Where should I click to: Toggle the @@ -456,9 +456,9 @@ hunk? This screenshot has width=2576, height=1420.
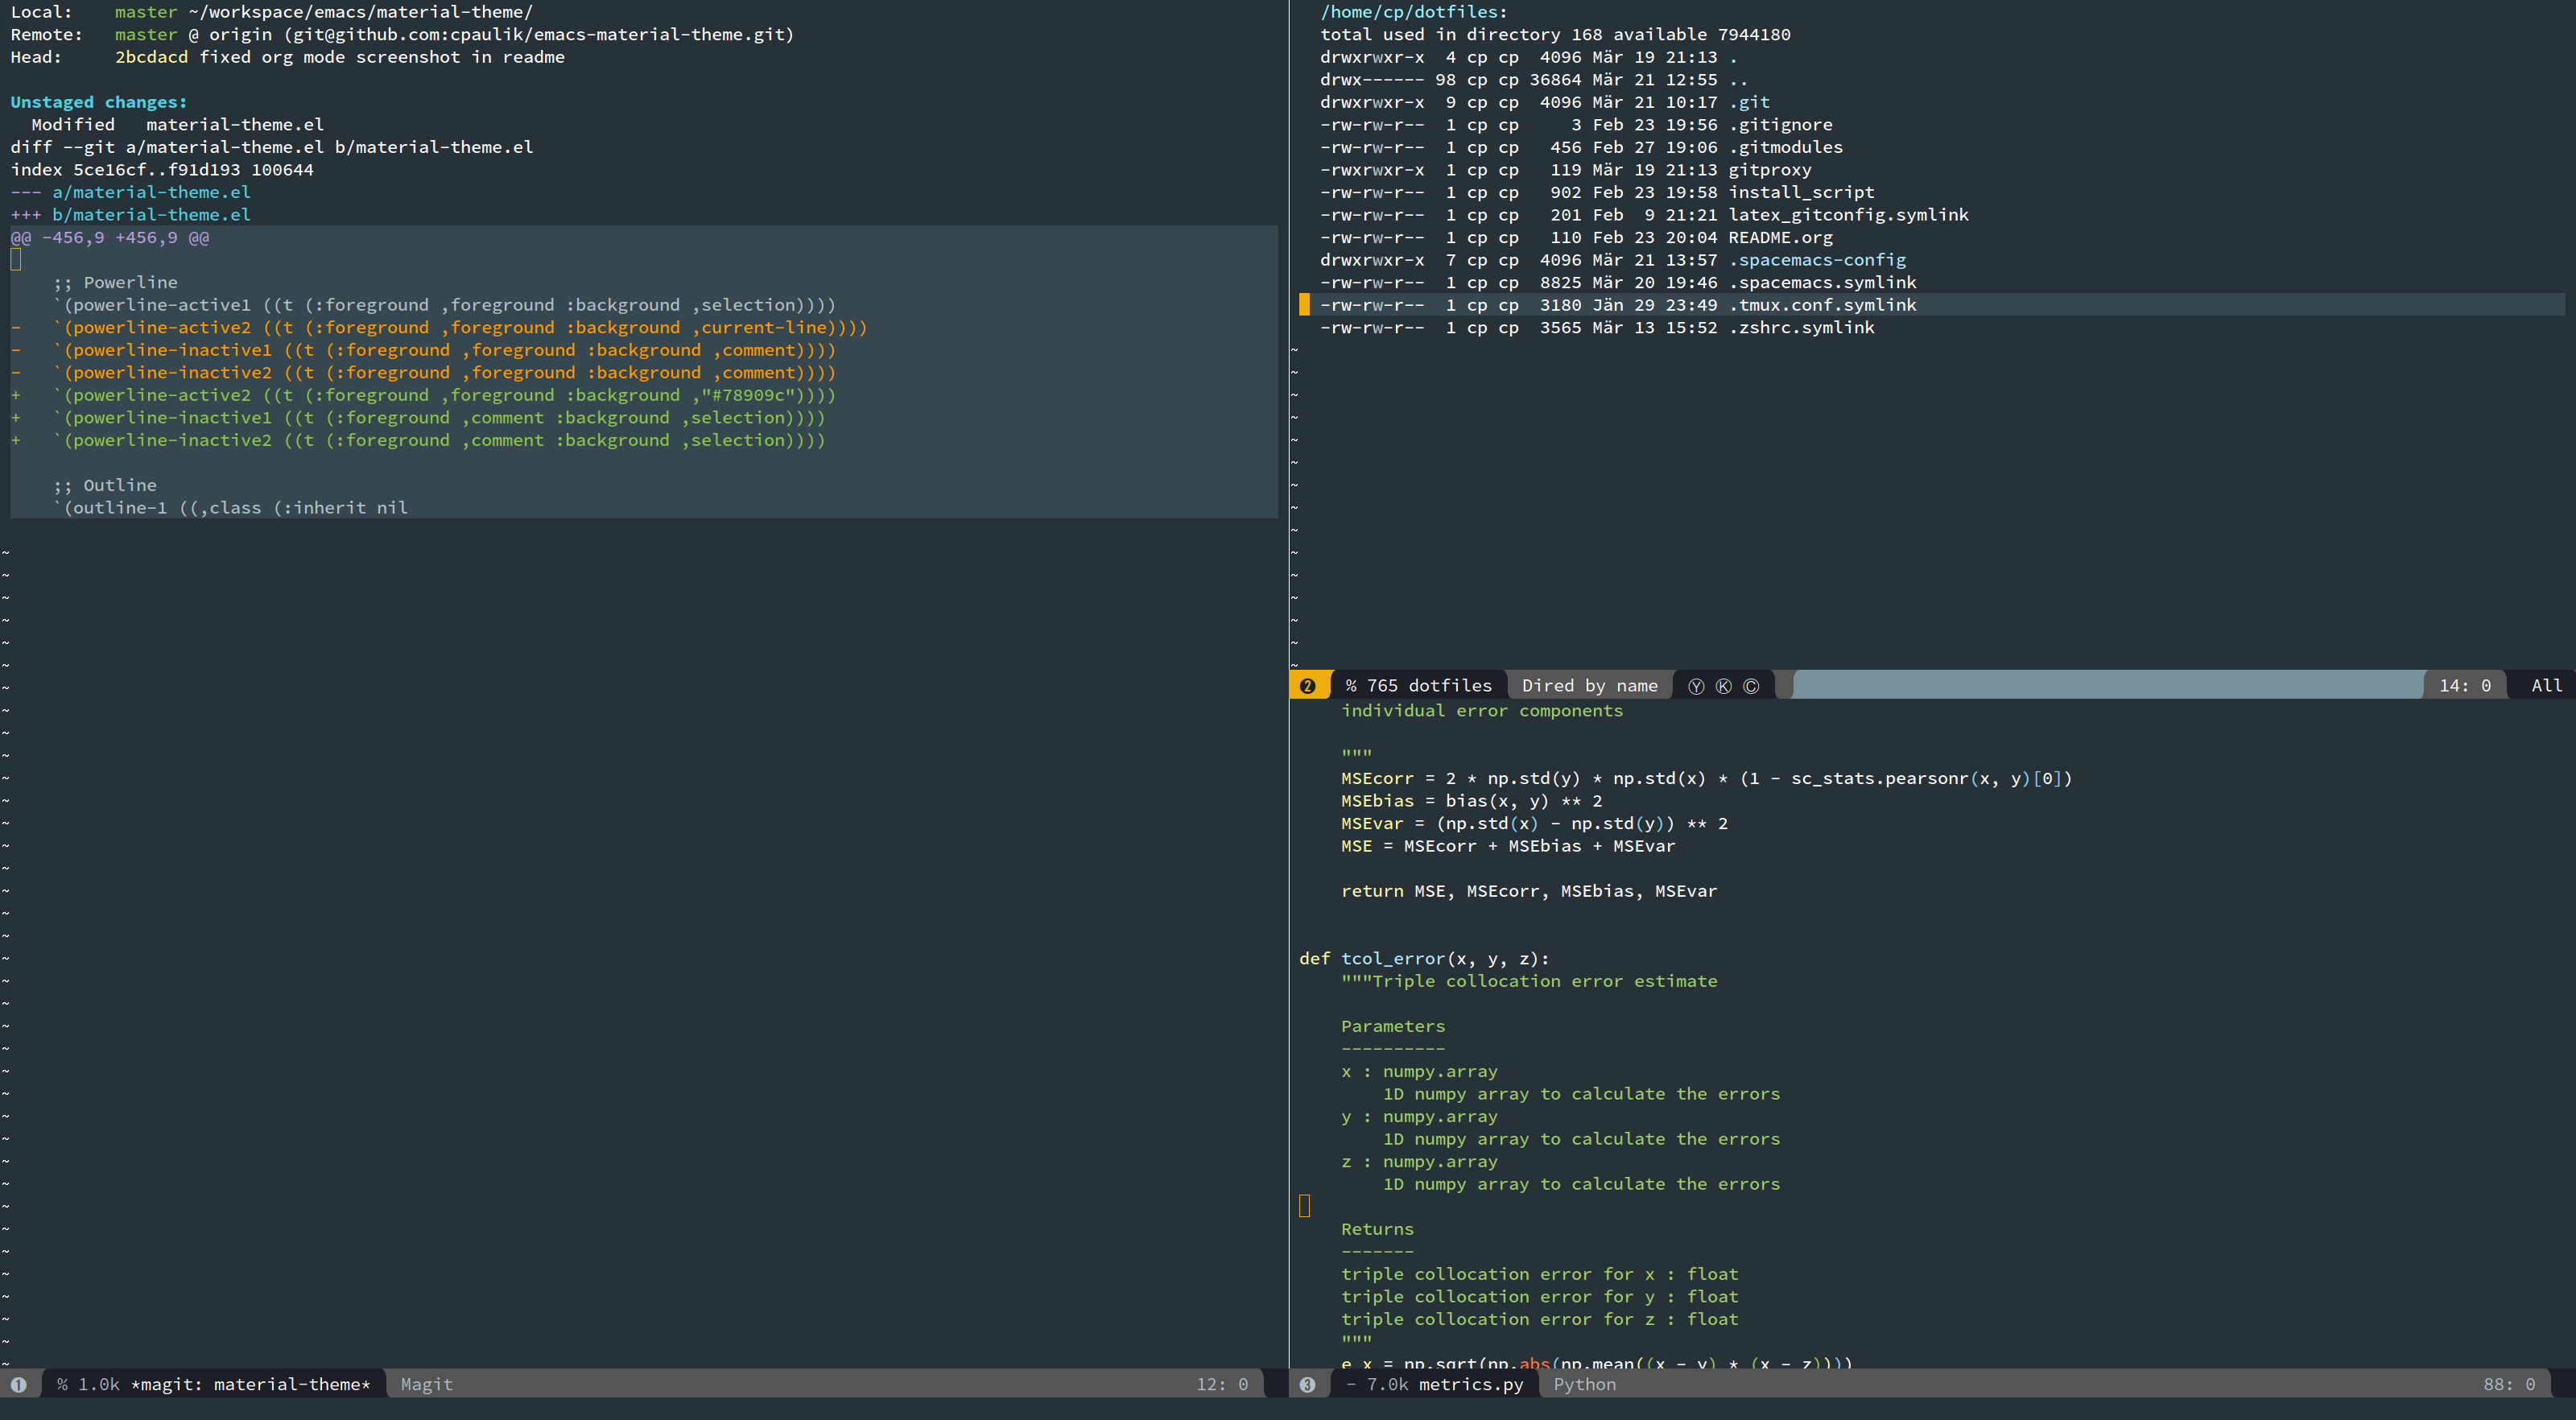click(x=110, y=238)
